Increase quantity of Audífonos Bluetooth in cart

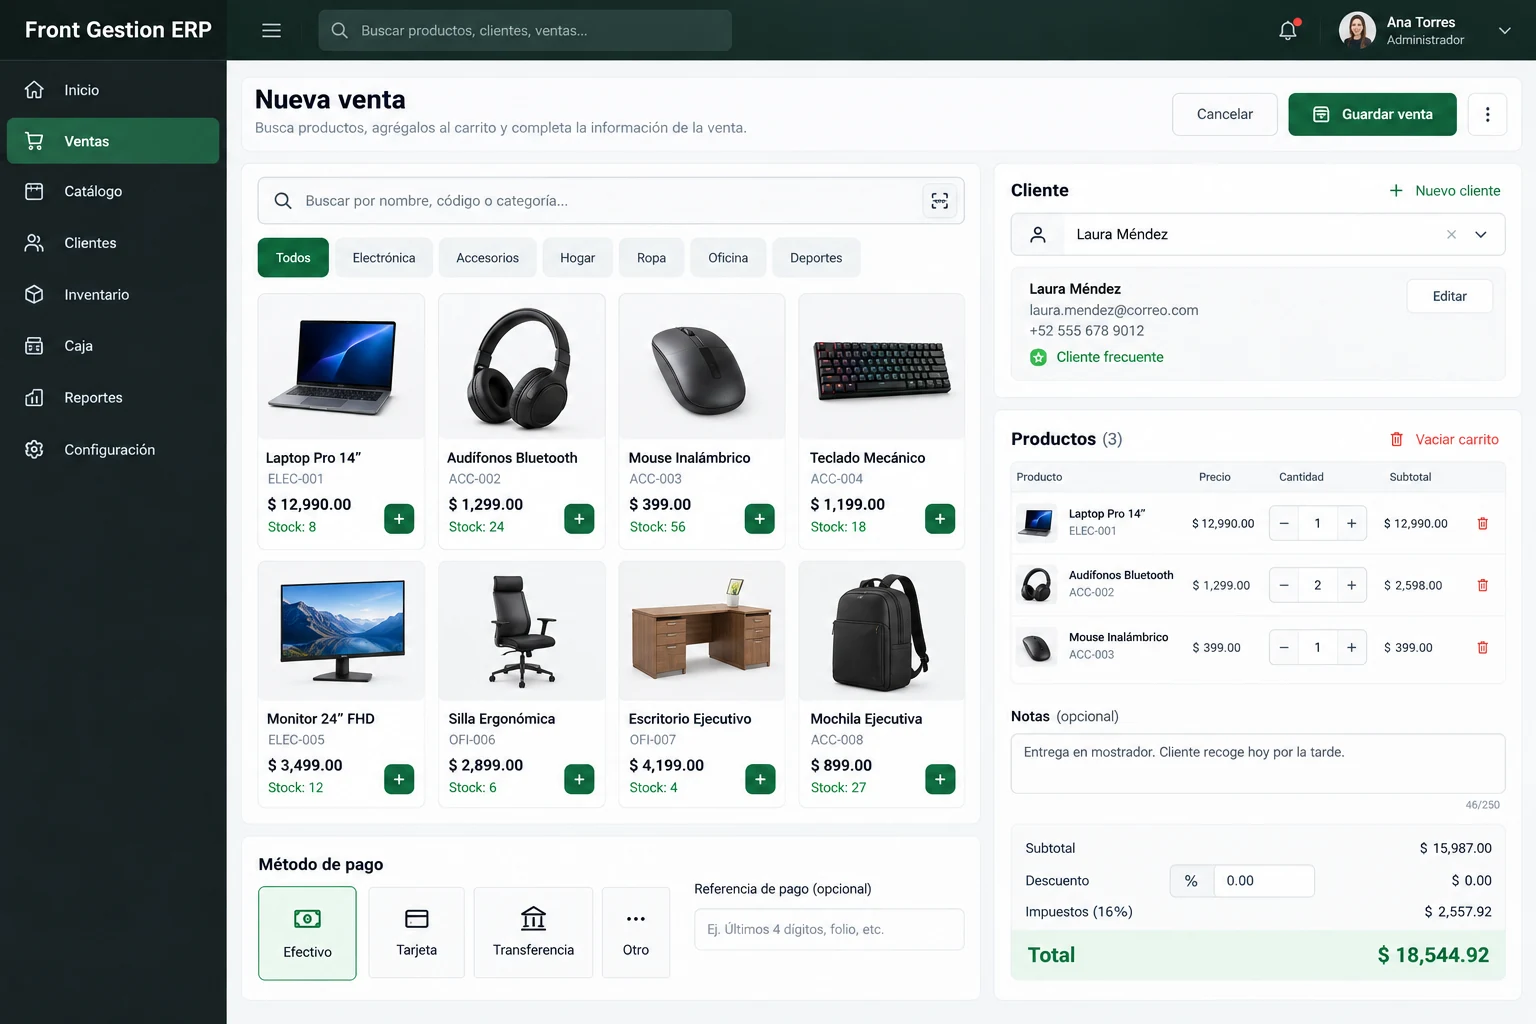click(x=1351, y=585)
